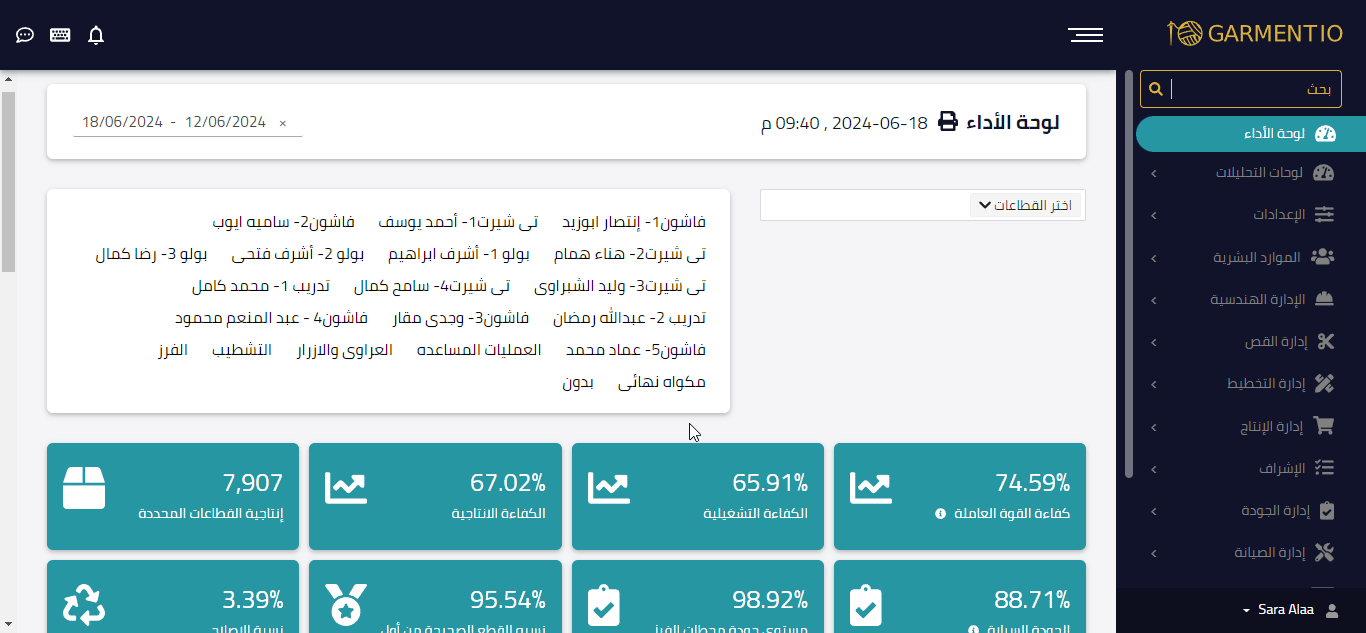Expand الموارد البشرية chevron
The height and width of the screenshot is (633, 1366).
click(x=1153, y=258)
